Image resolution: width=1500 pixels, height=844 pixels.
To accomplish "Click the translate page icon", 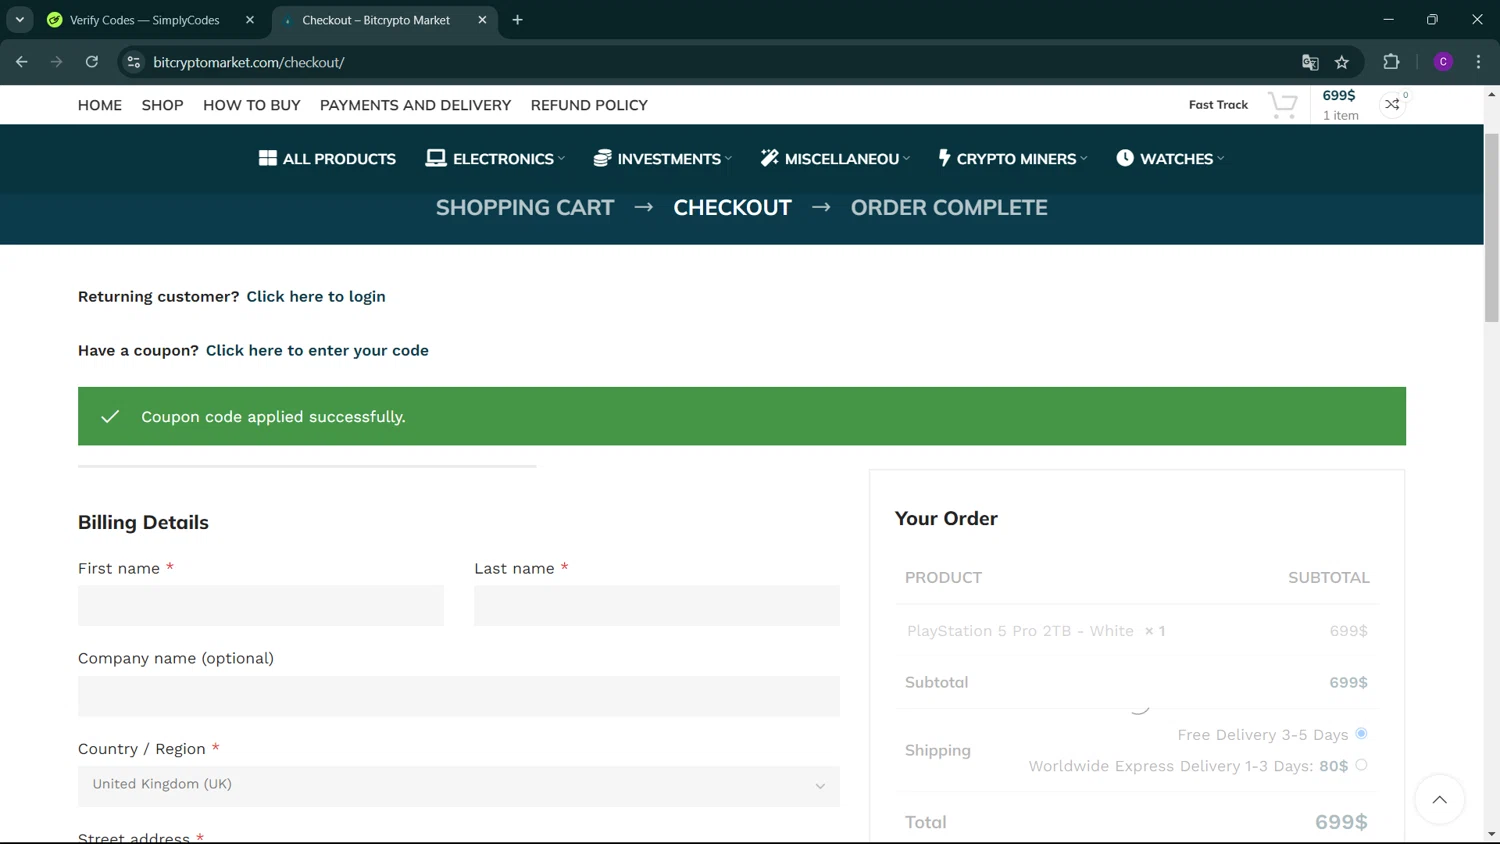I will click(1310, 62).
